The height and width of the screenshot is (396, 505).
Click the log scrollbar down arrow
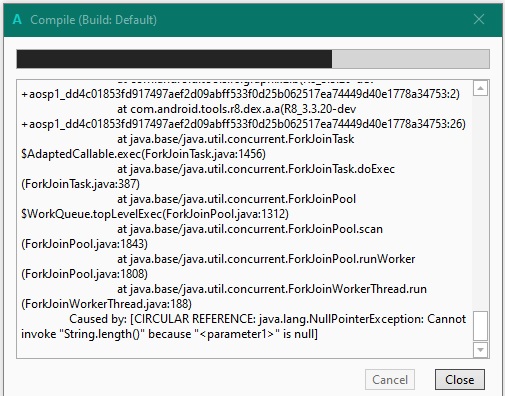pos(480,350)
